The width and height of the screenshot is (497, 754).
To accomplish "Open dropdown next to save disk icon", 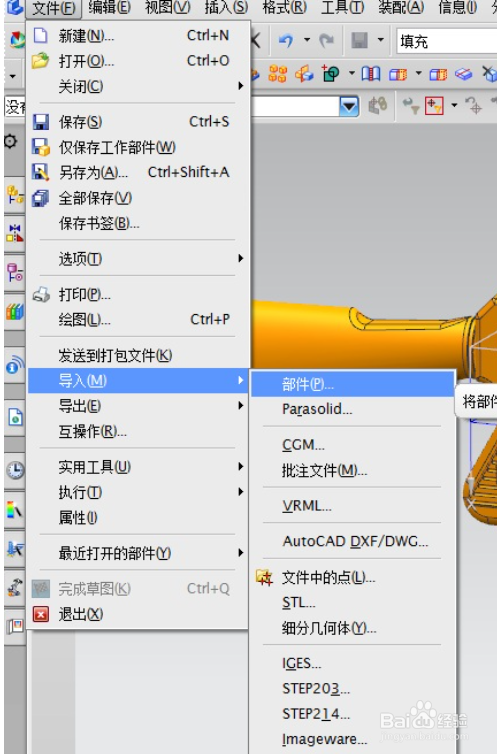I will [381, 40].
